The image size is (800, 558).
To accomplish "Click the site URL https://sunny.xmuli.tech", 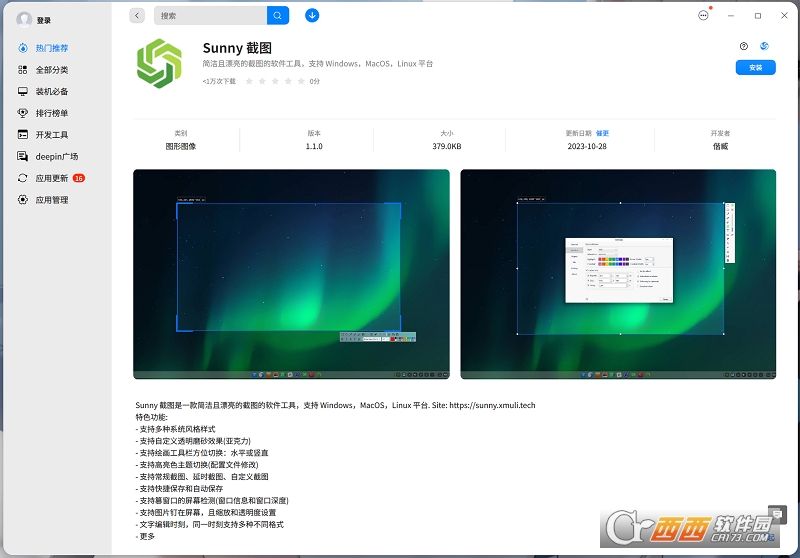I will point(492,405).
